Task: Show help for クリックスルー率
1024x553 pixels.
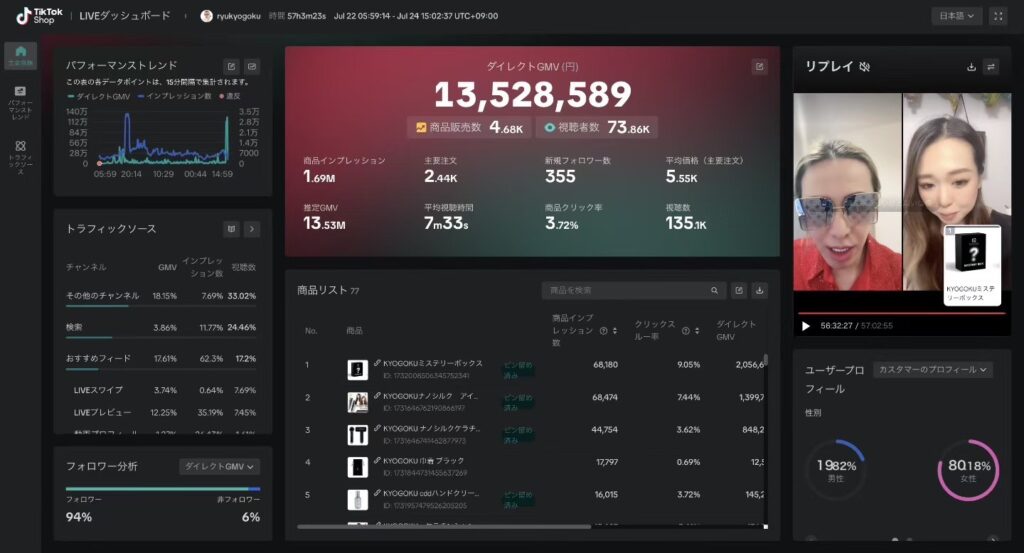Action: 686,331
